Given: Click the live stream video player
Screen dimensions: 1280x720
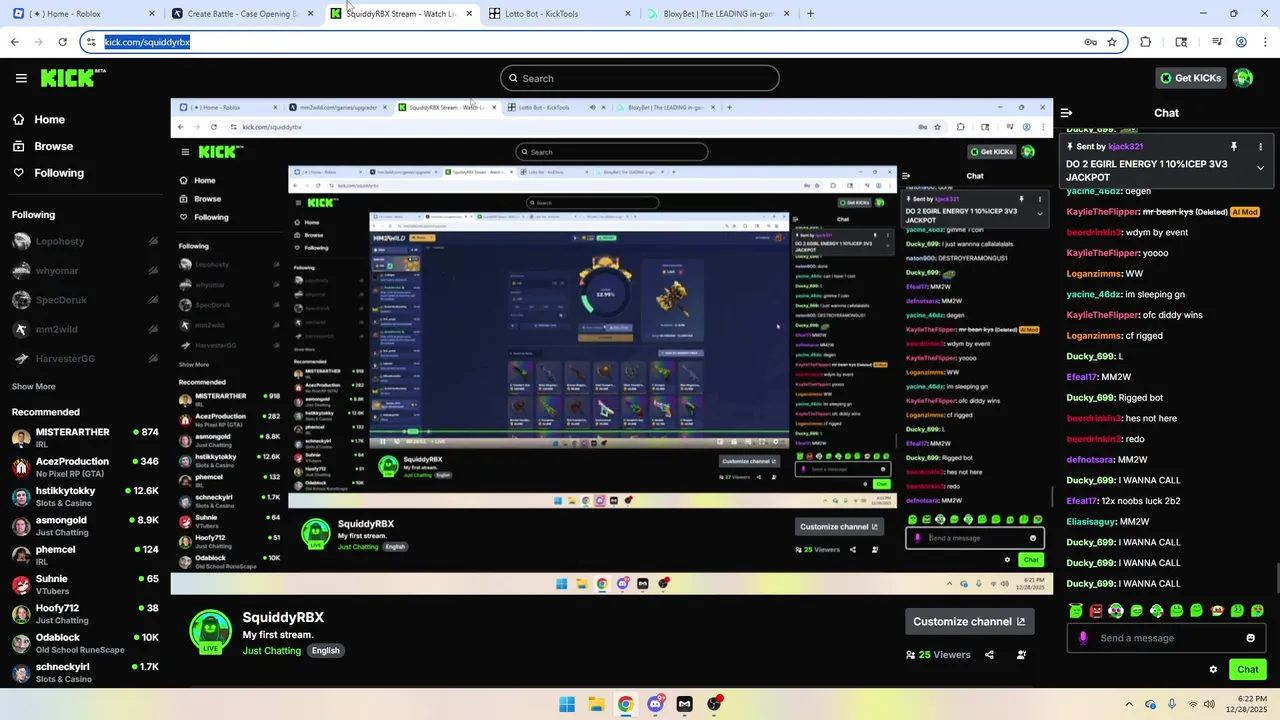Looking at the screenshot, I should click(x=611, y=346).
